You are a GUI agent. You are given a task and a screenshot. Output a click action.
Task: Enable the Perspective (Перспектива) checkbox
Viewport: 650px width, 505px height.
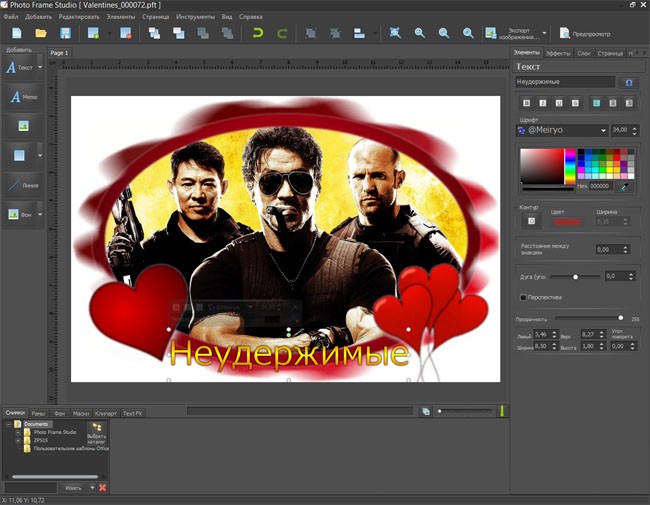[x=523, y=297]
